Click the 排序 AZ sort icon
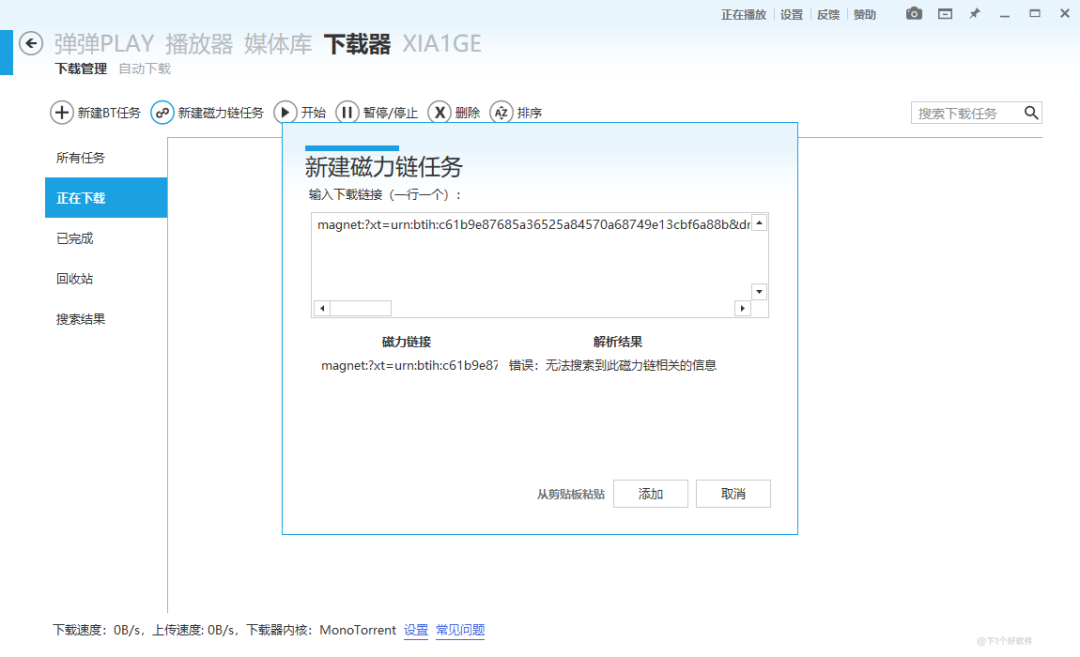 click(x=501, y=112)
